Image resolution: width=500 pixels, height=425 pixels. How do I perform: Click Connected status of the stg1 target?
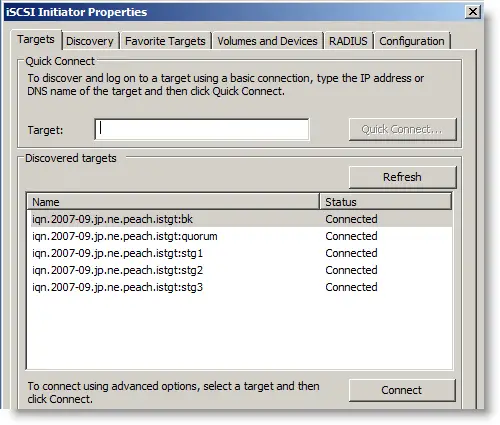point(351,253)
